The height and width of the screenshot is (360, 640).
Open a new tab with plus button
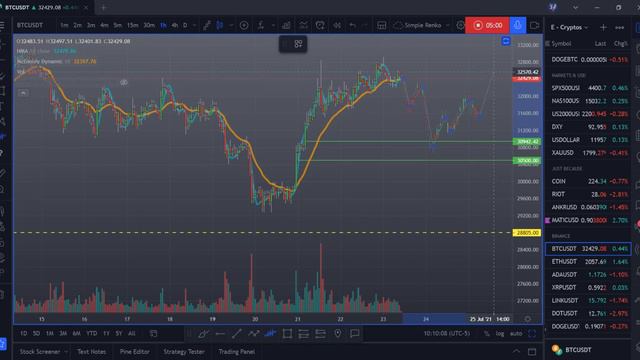click(x=103, y=7)
